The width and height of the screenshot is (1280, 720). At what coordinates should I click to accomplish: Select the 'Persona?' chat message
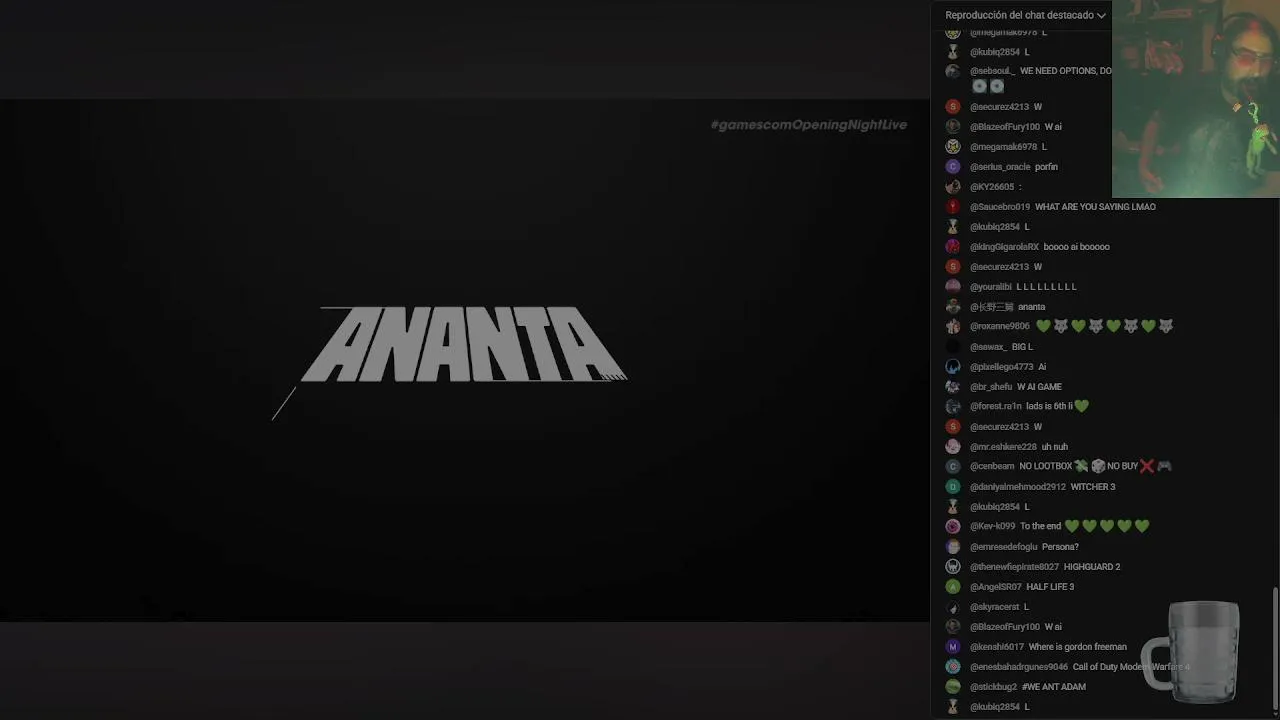(1060, 547)
